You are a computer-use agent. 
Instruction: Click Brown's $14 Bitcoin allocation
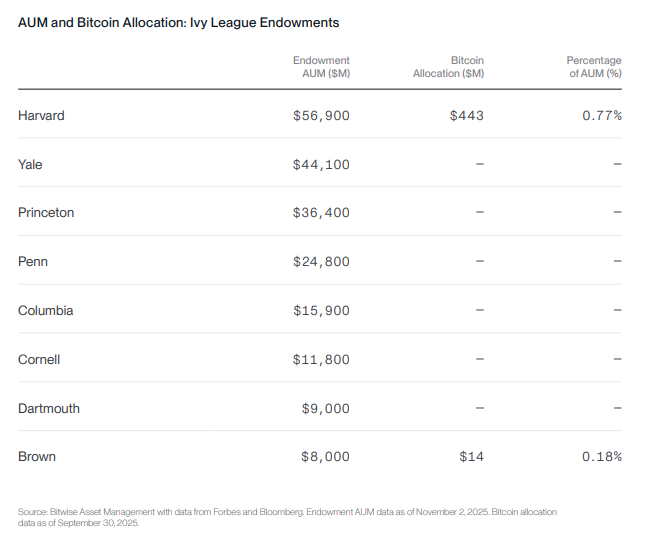point(471,456)
